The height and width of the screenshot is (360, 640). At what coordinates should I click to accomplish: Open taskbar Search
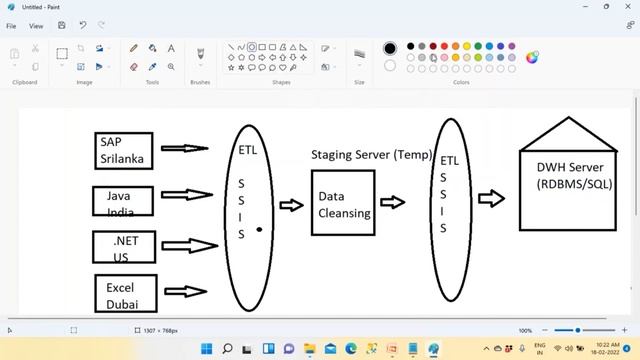pos(227,349)
